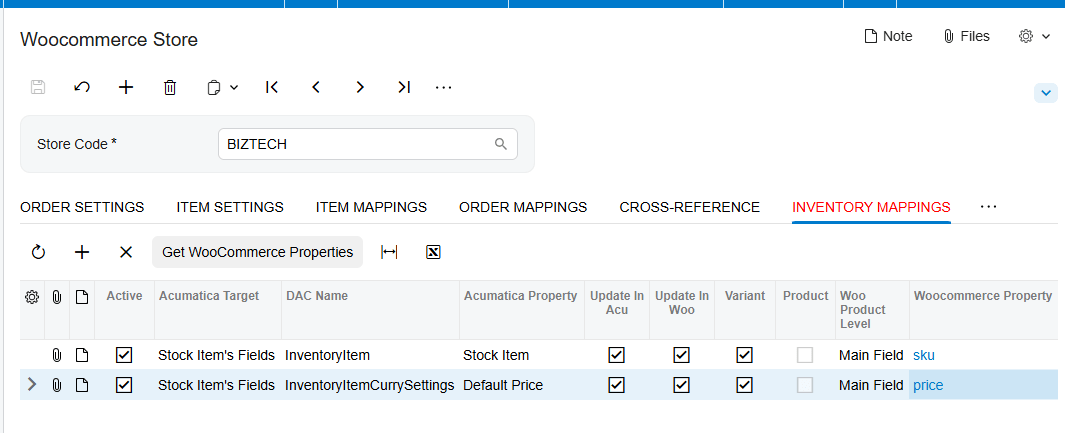The image size is (1065, 433).
Task: Add a new store record
Action: (126, 87)
